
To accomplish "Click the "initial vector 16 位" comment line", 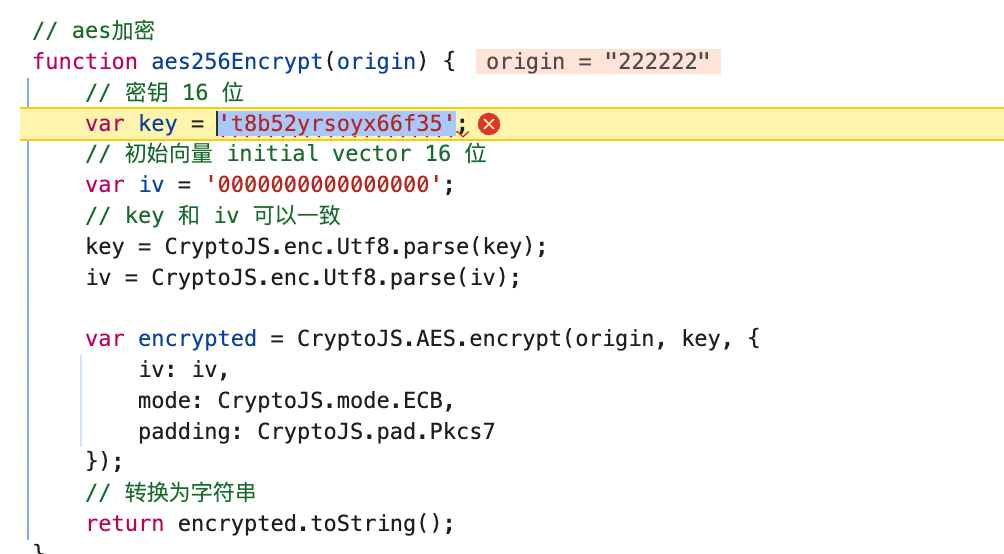I will [286, 154].
